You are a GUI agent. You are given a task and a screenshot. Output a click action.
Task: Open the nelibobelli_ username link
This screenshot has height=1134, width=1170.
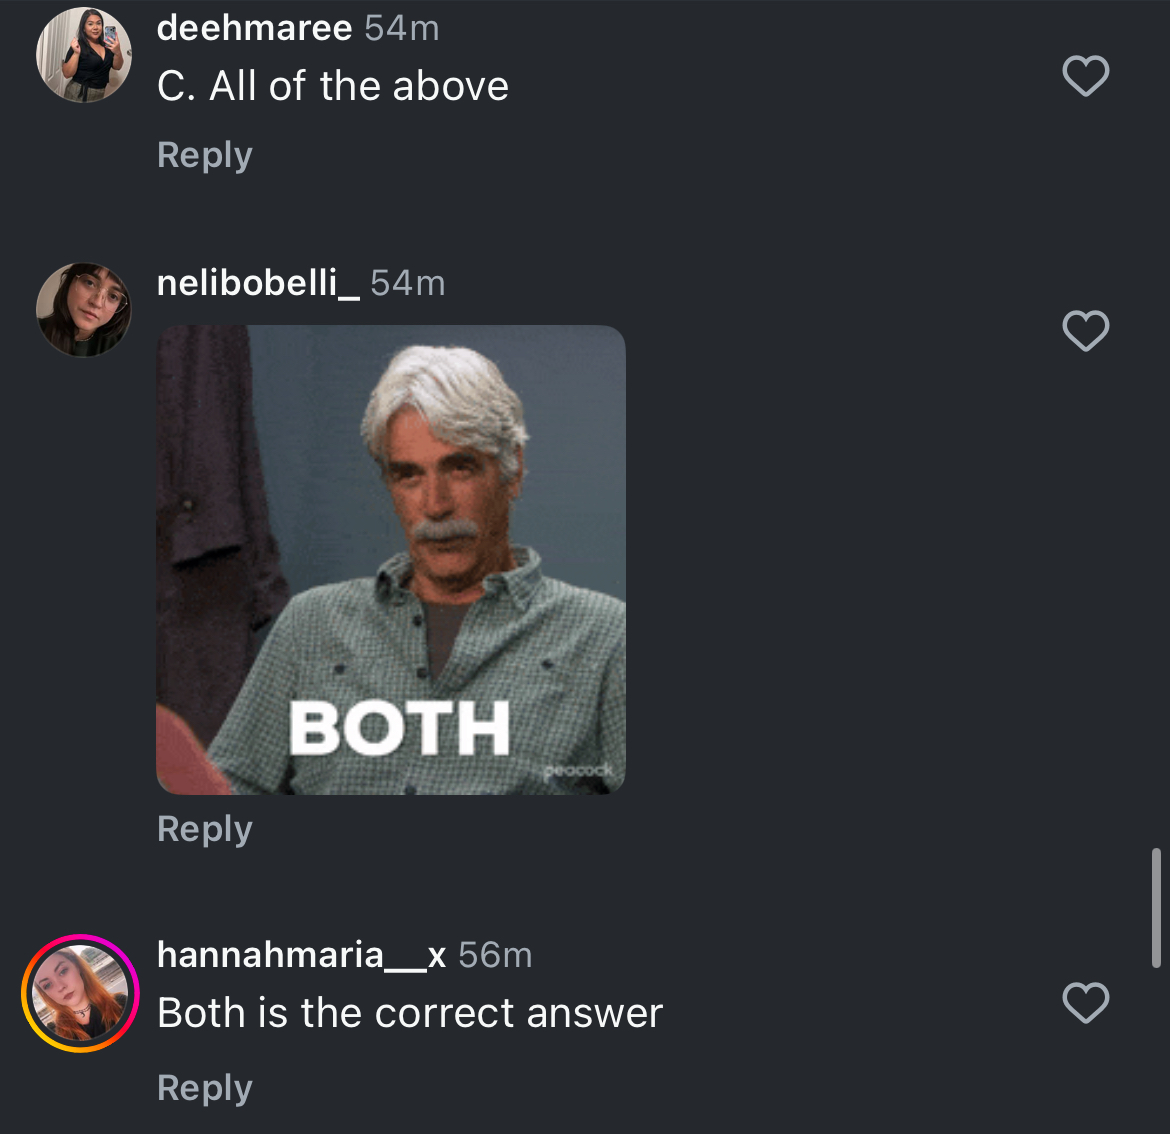(x=258, y=284)
